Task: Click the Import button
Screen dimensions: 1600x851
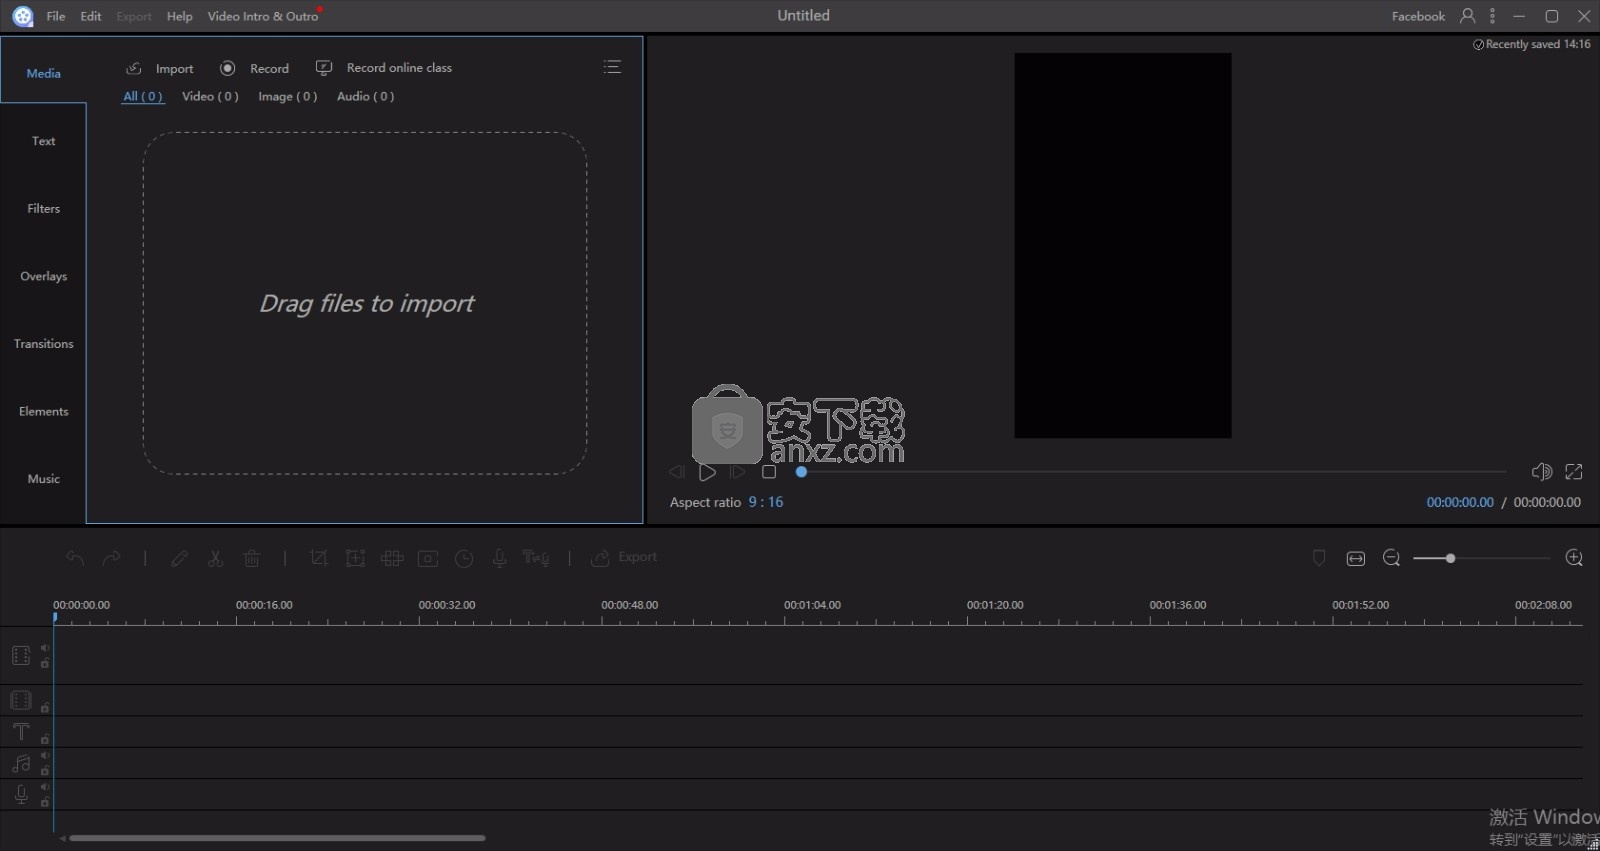Action: pyautogui.click(x=160, y=68)
